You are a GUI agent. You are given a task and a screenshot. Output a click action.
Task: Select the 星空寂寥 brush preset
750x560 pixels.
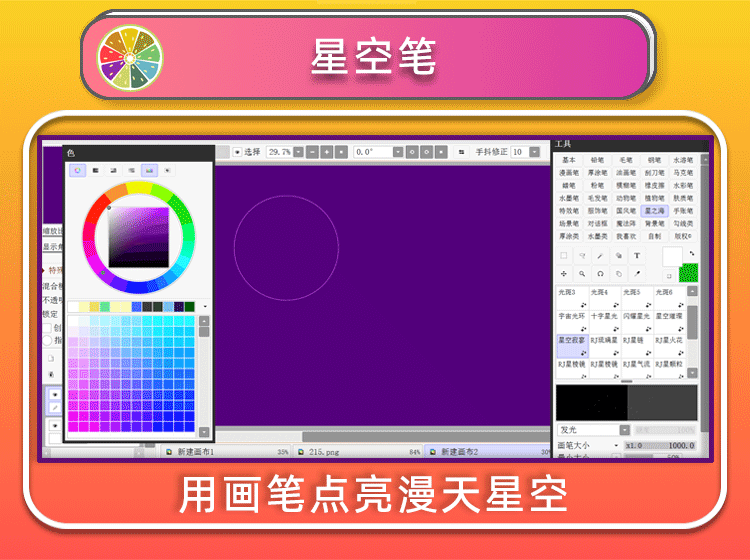572,346
